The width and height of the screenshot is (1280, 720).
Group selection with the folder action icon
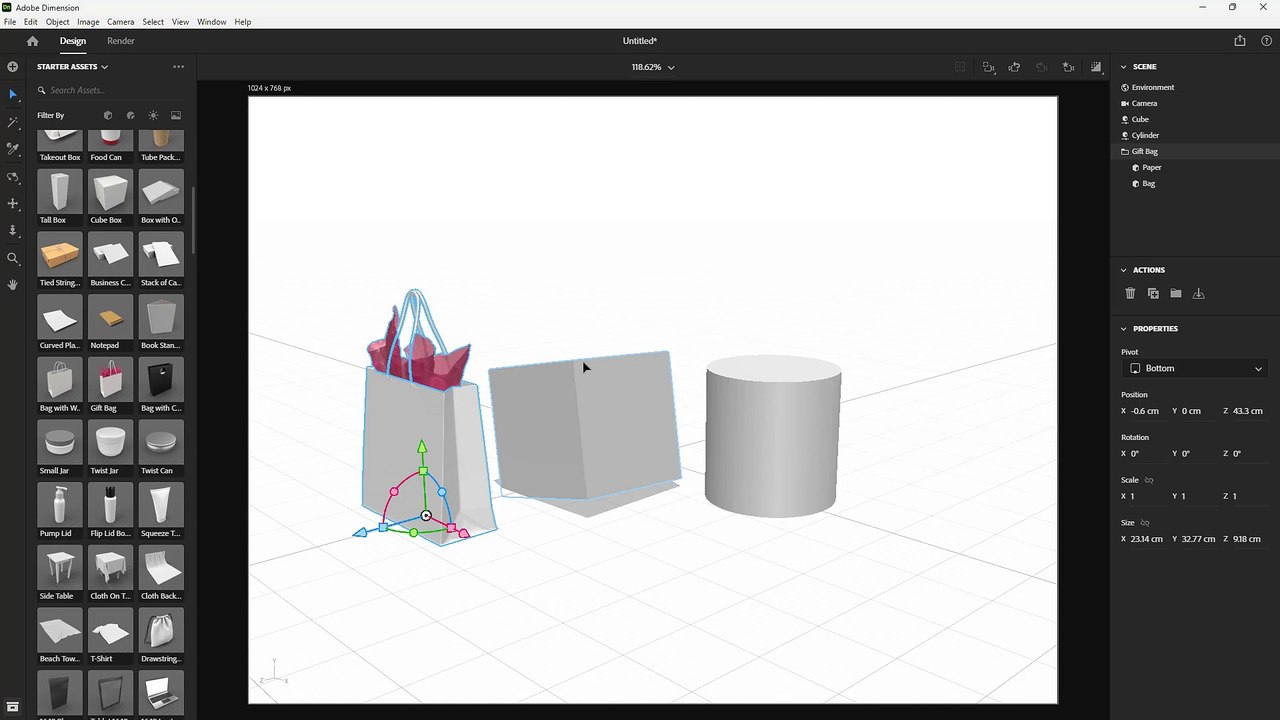(1176, 293)
